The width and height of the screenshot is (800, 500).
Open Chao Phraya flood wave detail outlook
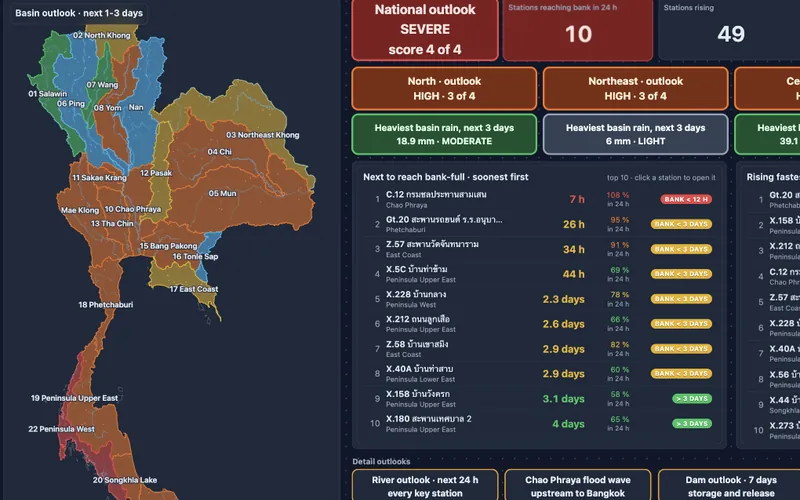point(578,486)
